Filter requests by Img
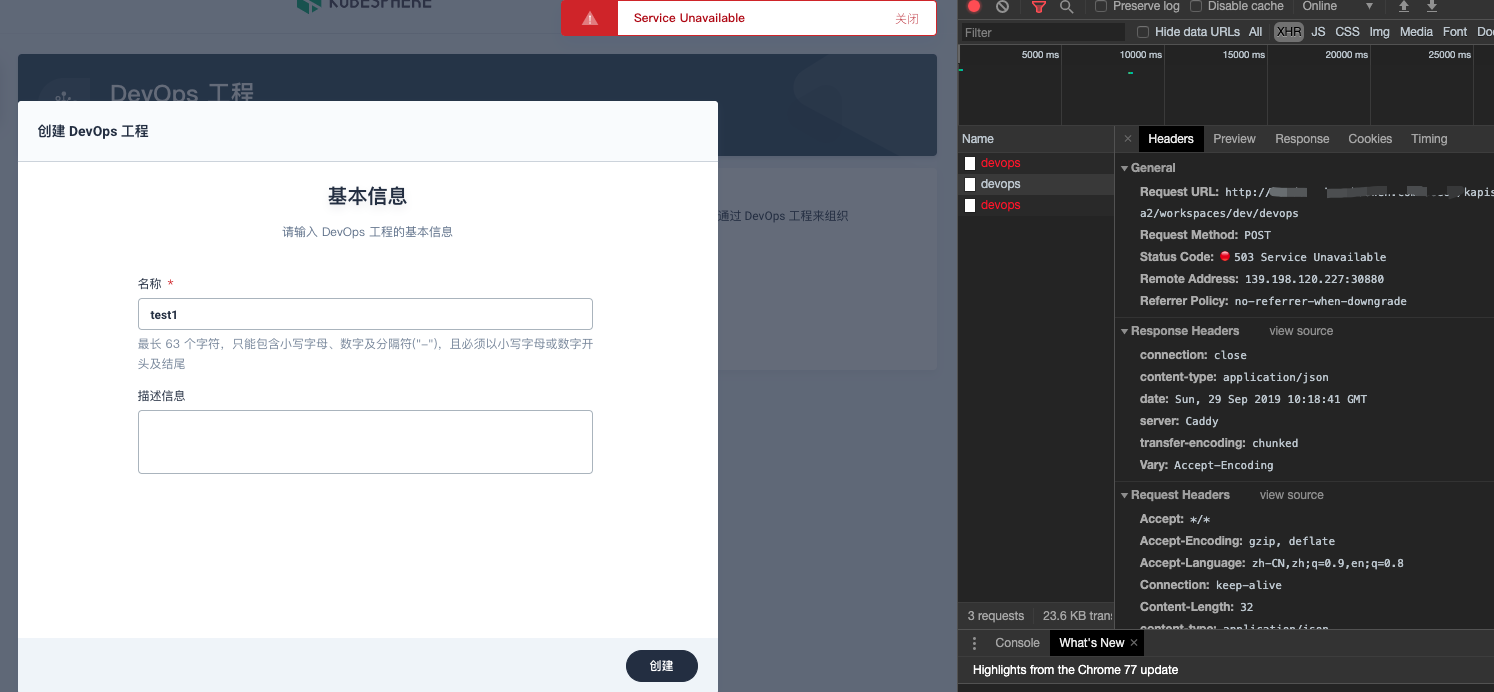Screen dimensions: 1494x692 1379,32
